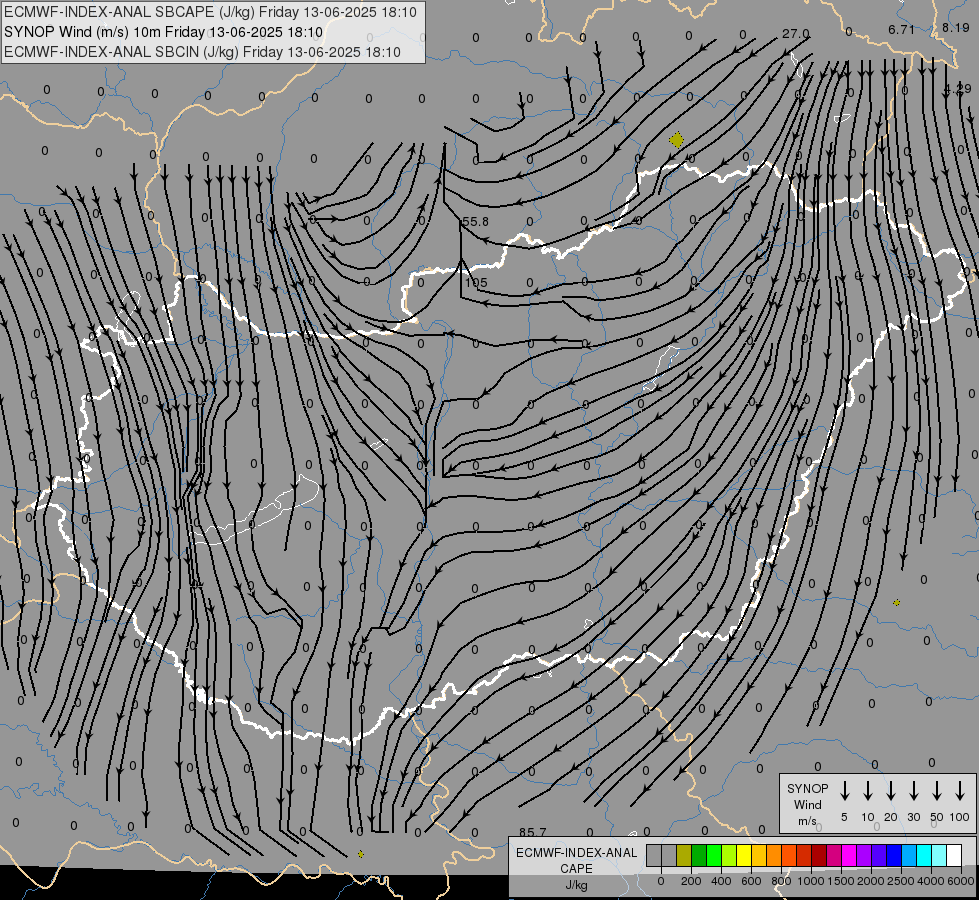This screenshot has width=979, height=900.
Task: Click the 6000 tick label on color scale
Action: pos(961,881)
